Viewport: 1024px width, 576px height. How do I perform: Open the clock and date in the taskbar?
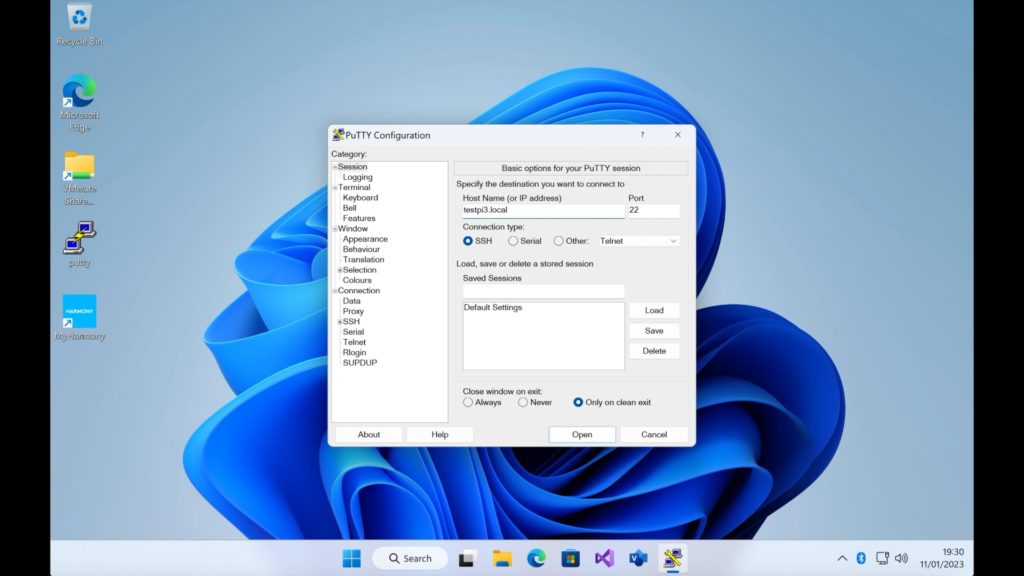coord(942,558)
